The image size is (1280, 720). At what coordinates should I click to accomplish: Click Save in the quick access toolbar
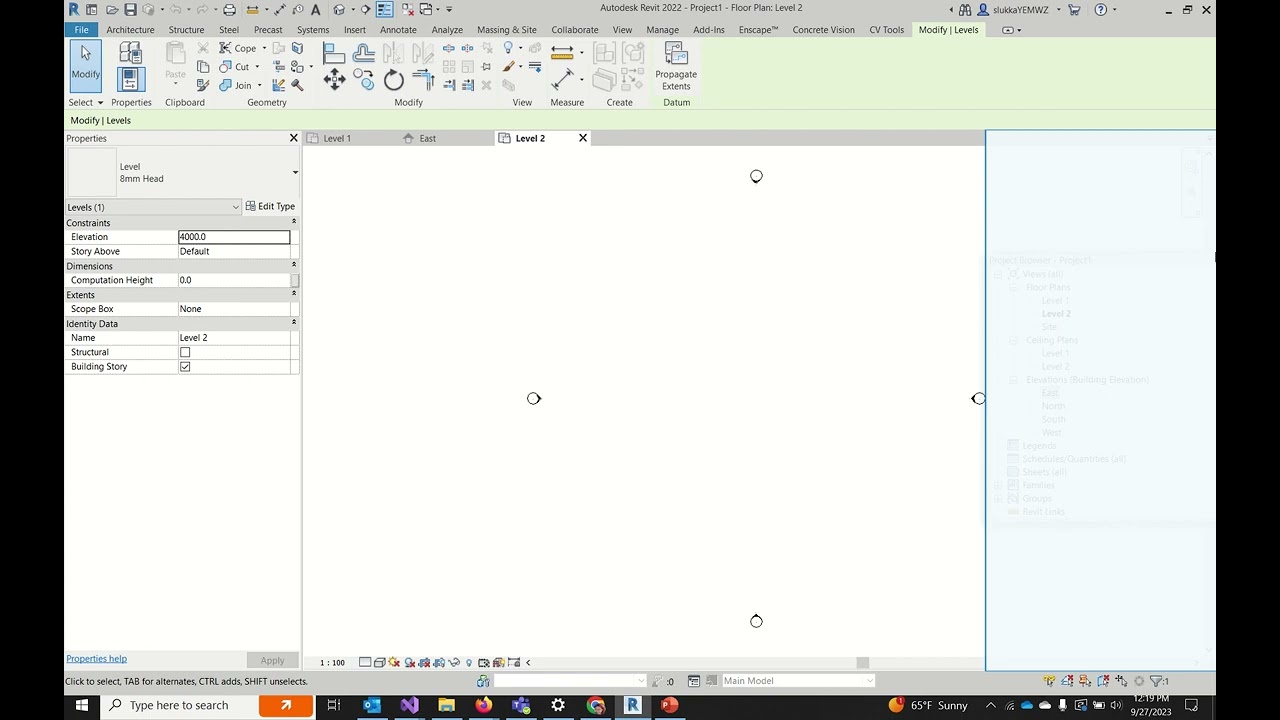click(x=130, y=10)
